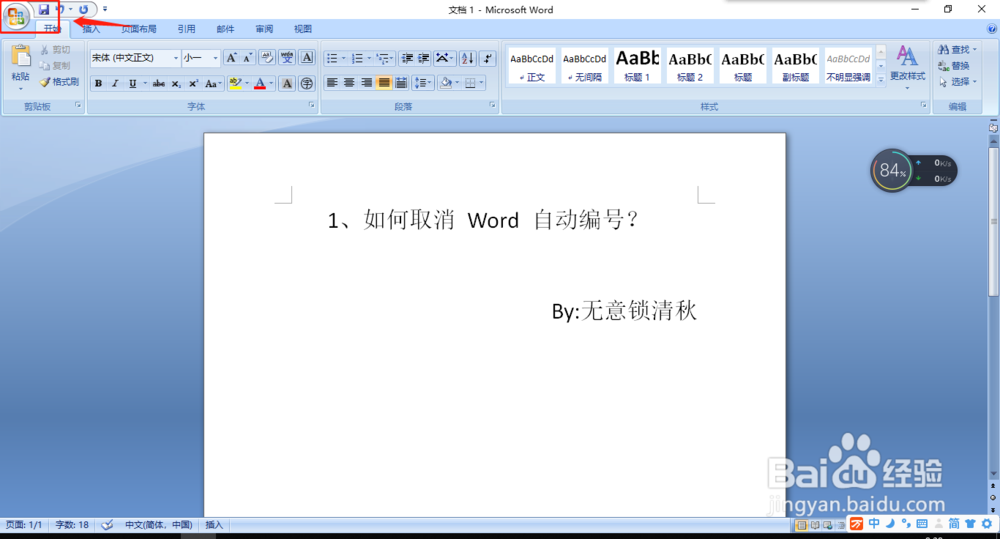Viewport: 1000px width, 539px height.
Task: Click the Enclose Characters (字) circle icon
Action: coord(307,84)
